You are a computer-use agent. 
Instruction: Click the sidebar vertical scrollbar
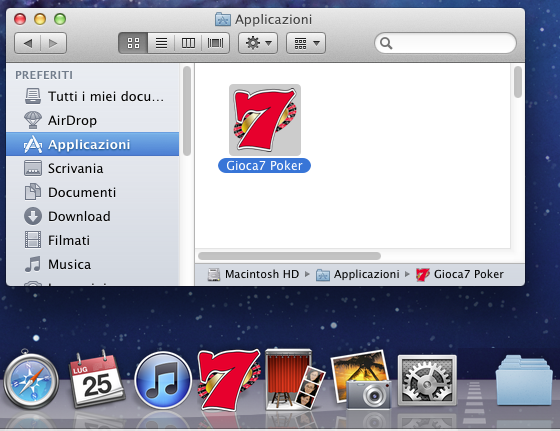(x=187, y=111)
